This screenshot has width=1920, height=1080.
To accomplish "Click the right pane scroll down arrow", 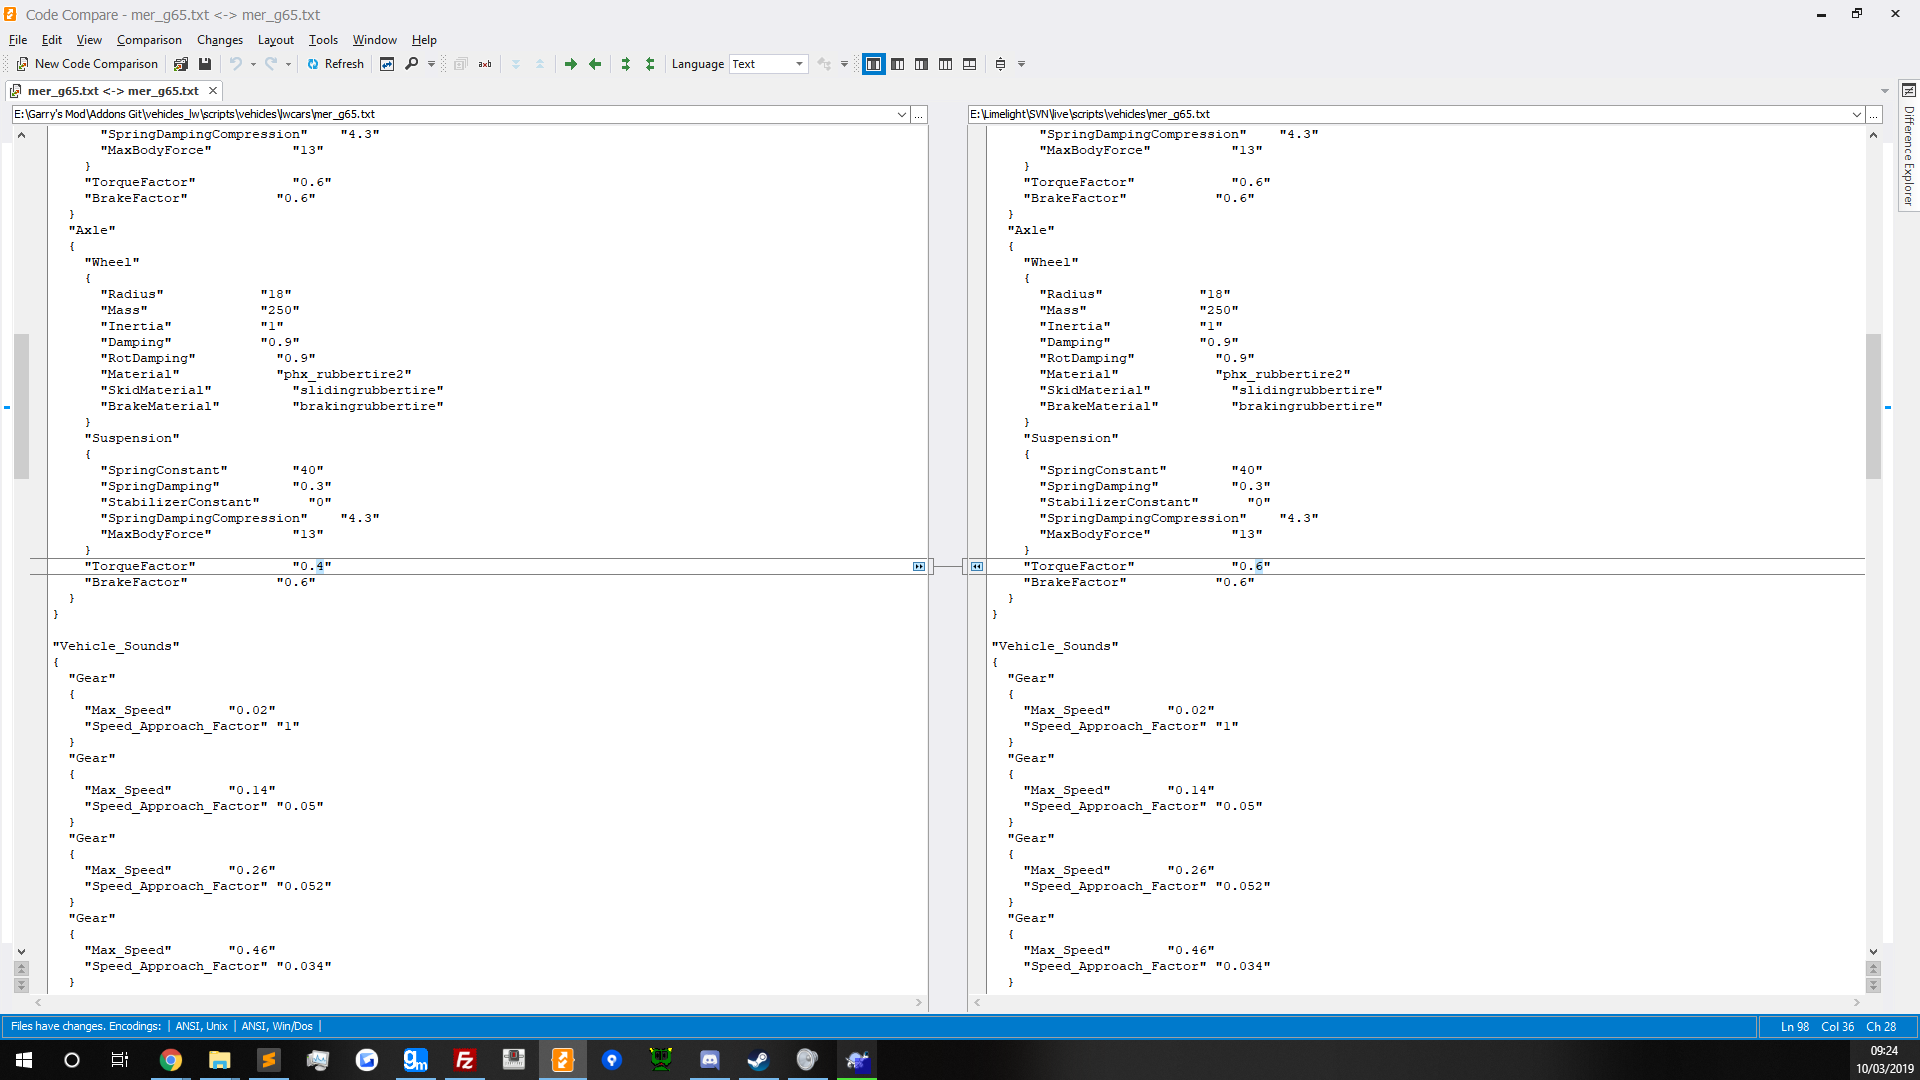I will (x=1873, y=952).
